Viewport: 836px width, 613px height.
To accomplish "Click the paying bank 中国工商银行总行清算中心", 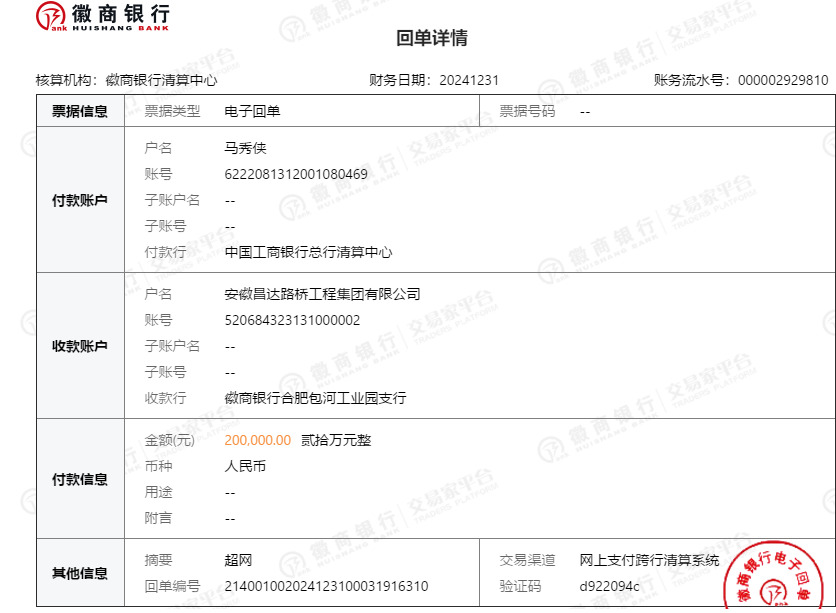I will pos(308,252).
